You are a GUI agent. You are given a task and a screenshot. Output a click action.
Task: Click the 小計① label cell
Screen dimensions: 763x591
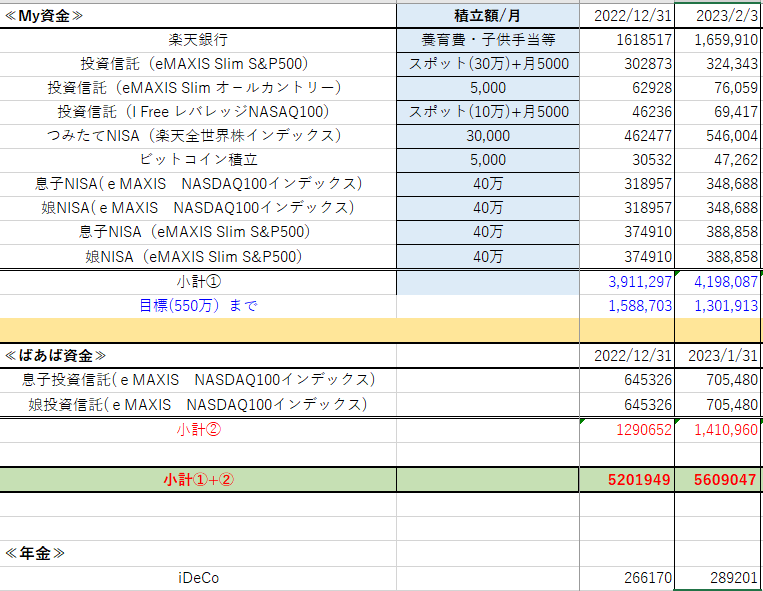(x=198, y=282)
